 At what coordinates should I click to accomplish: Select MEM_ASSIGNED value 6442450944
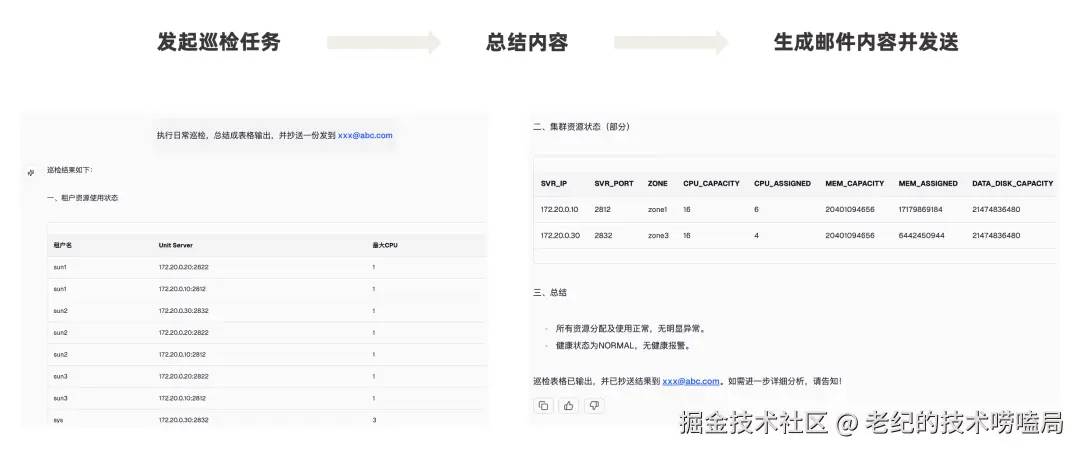pos(921,235)
